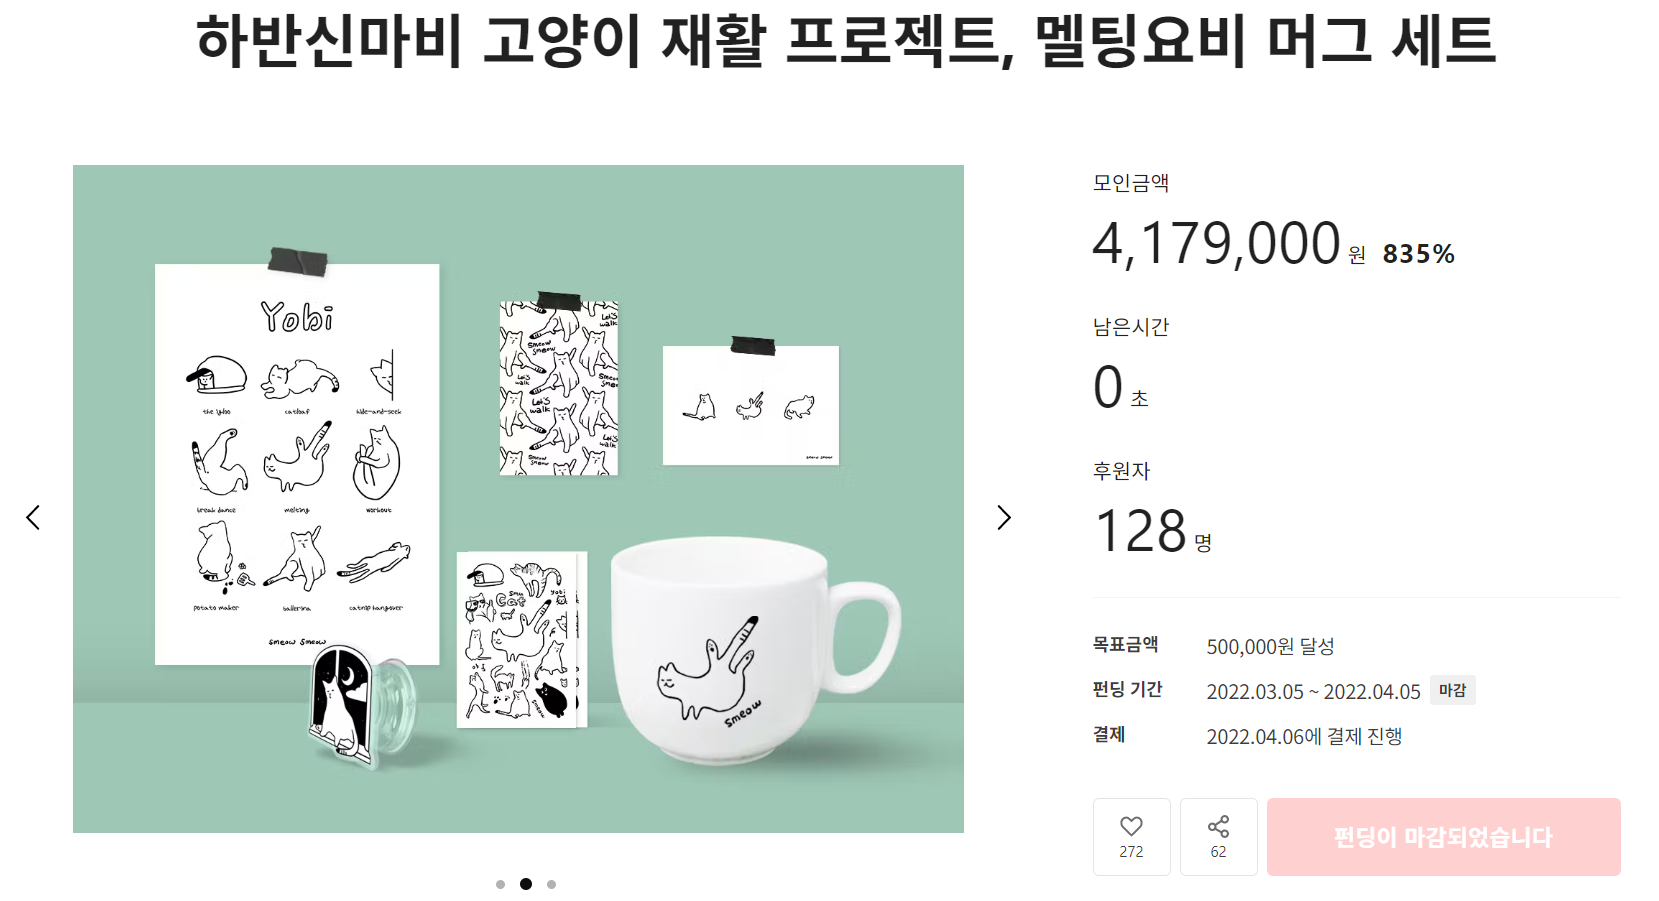Click the project title heading
1659x901 pixels.
tap(846, 41)
